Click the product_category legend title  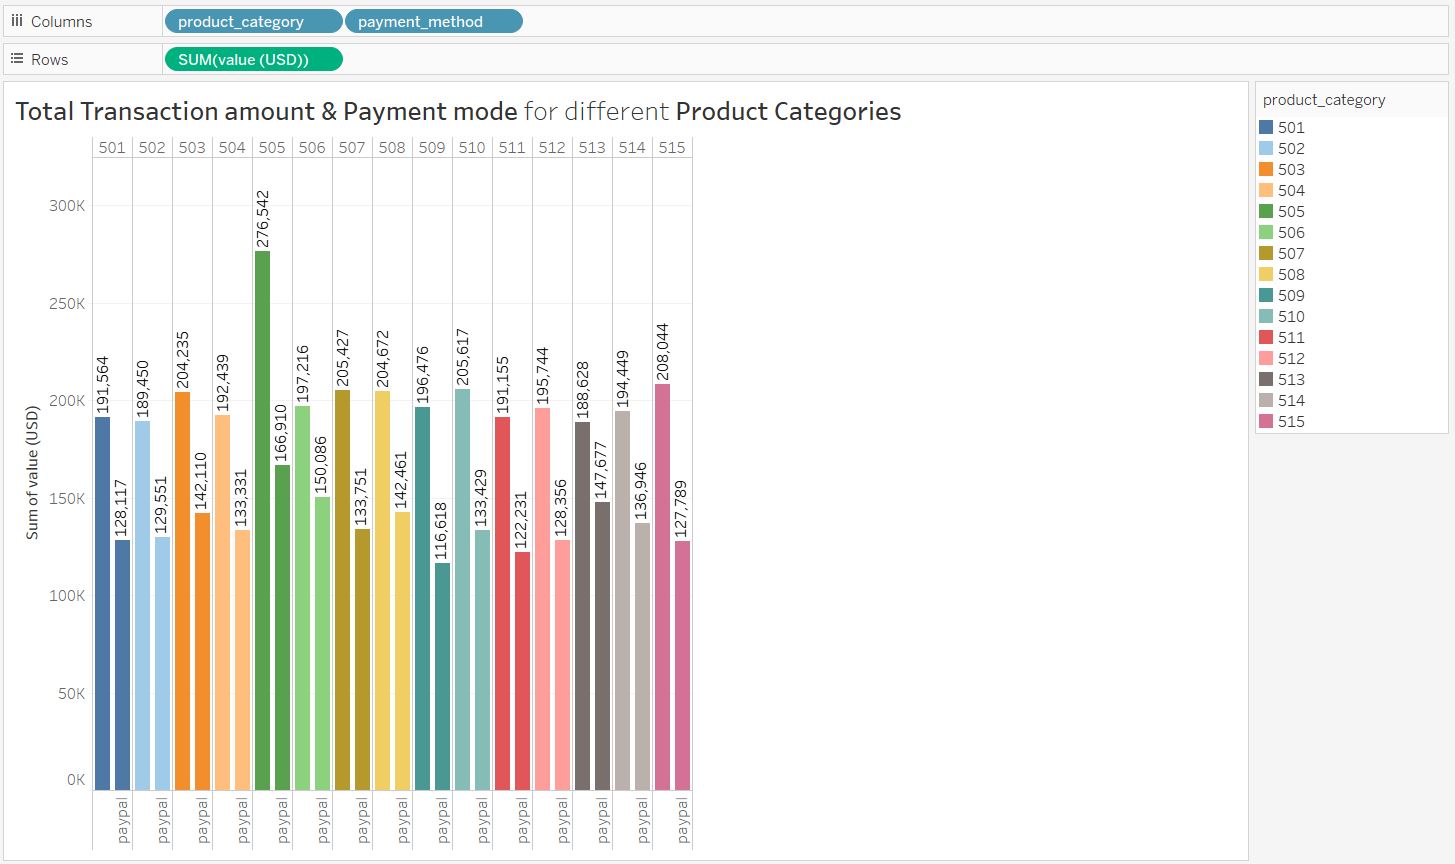(1323, 100)
